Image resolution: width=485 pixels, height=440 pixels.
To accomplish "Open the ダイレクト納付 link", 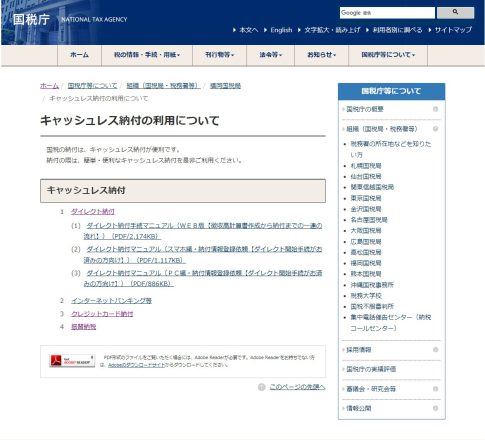I will coord(93,211).
